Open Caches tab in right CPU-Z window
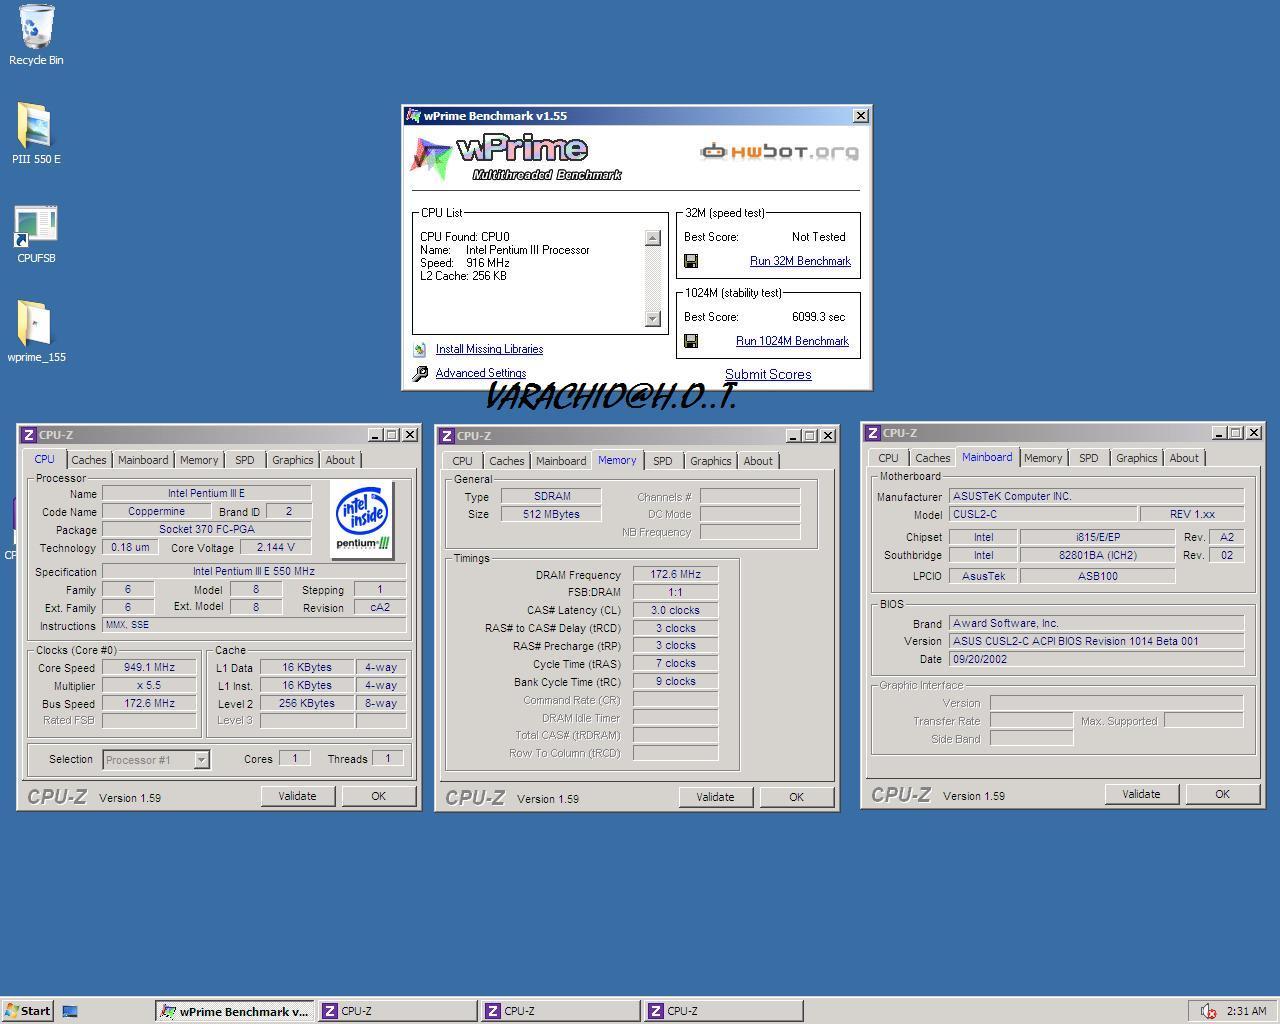 932,458
